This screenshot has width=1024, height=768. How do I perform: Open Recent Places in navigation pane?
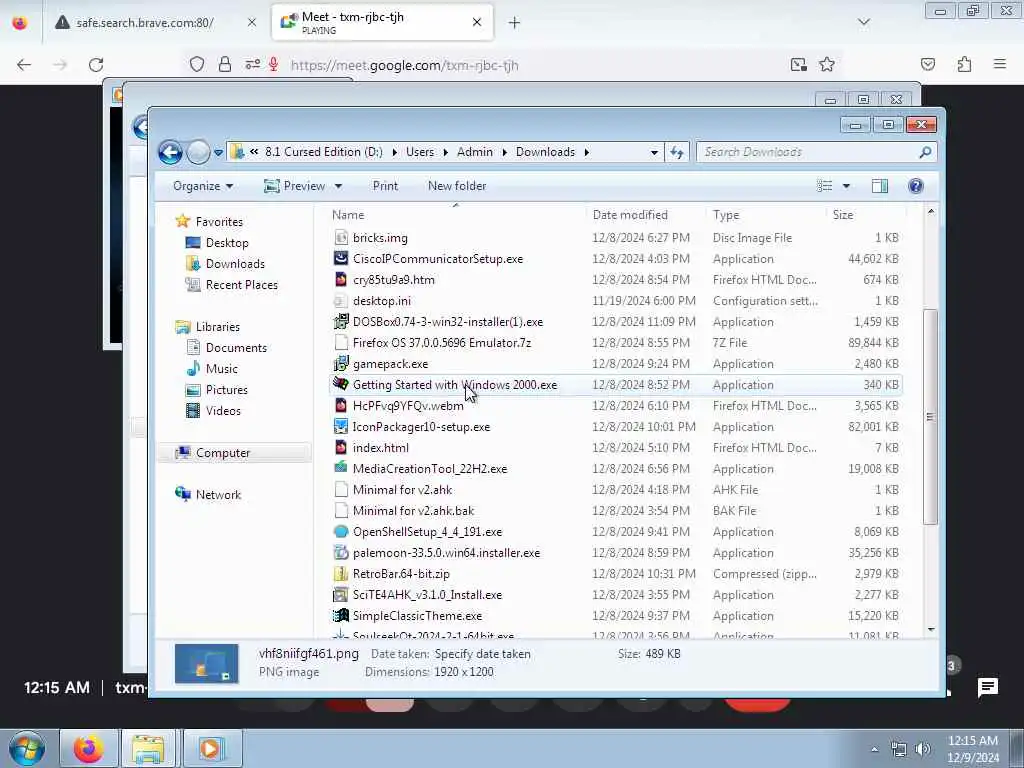[242, 285]
